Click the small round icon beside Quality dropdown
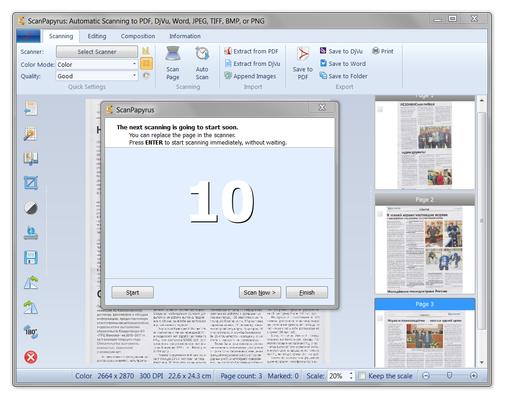This screenshot has width=505, height=400. [x=146, y=76]
